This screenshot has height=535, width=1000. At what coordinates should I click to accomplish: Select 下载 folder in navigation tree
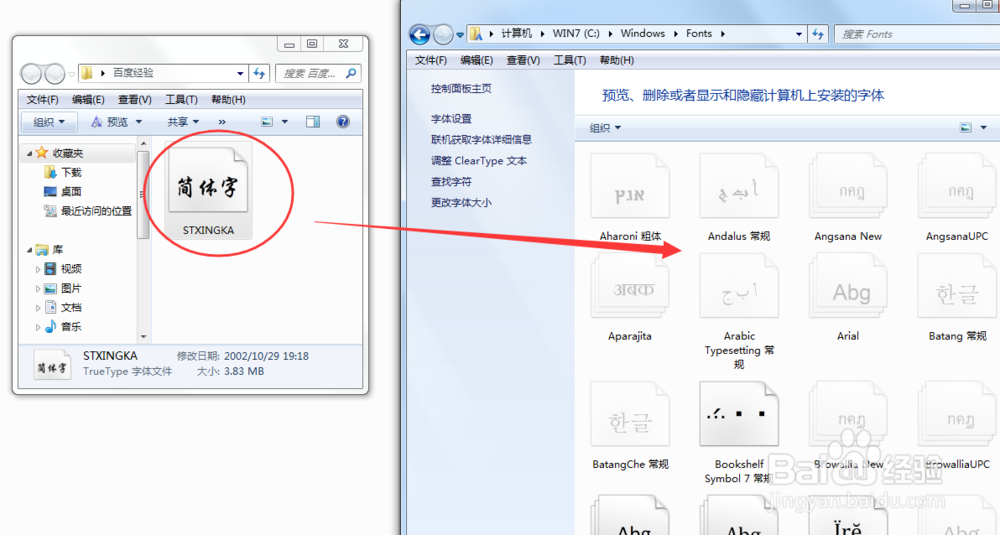(x=71, y=172)
